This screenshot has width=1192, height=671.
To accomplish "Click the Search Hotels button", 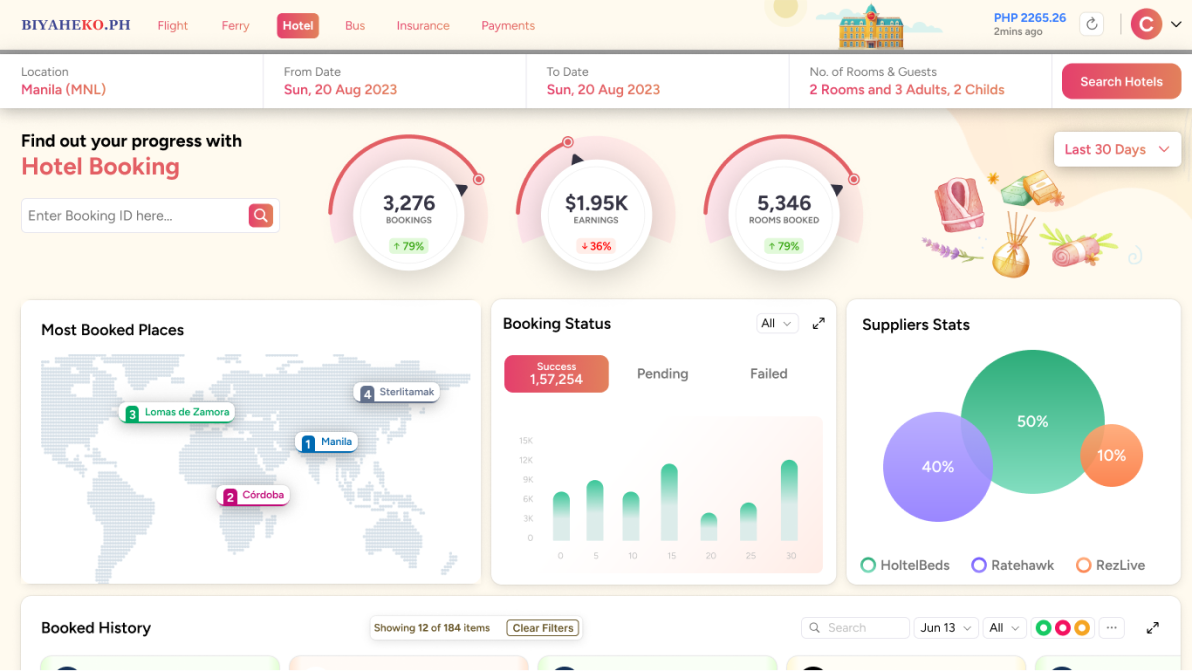I will point(1121,82).
